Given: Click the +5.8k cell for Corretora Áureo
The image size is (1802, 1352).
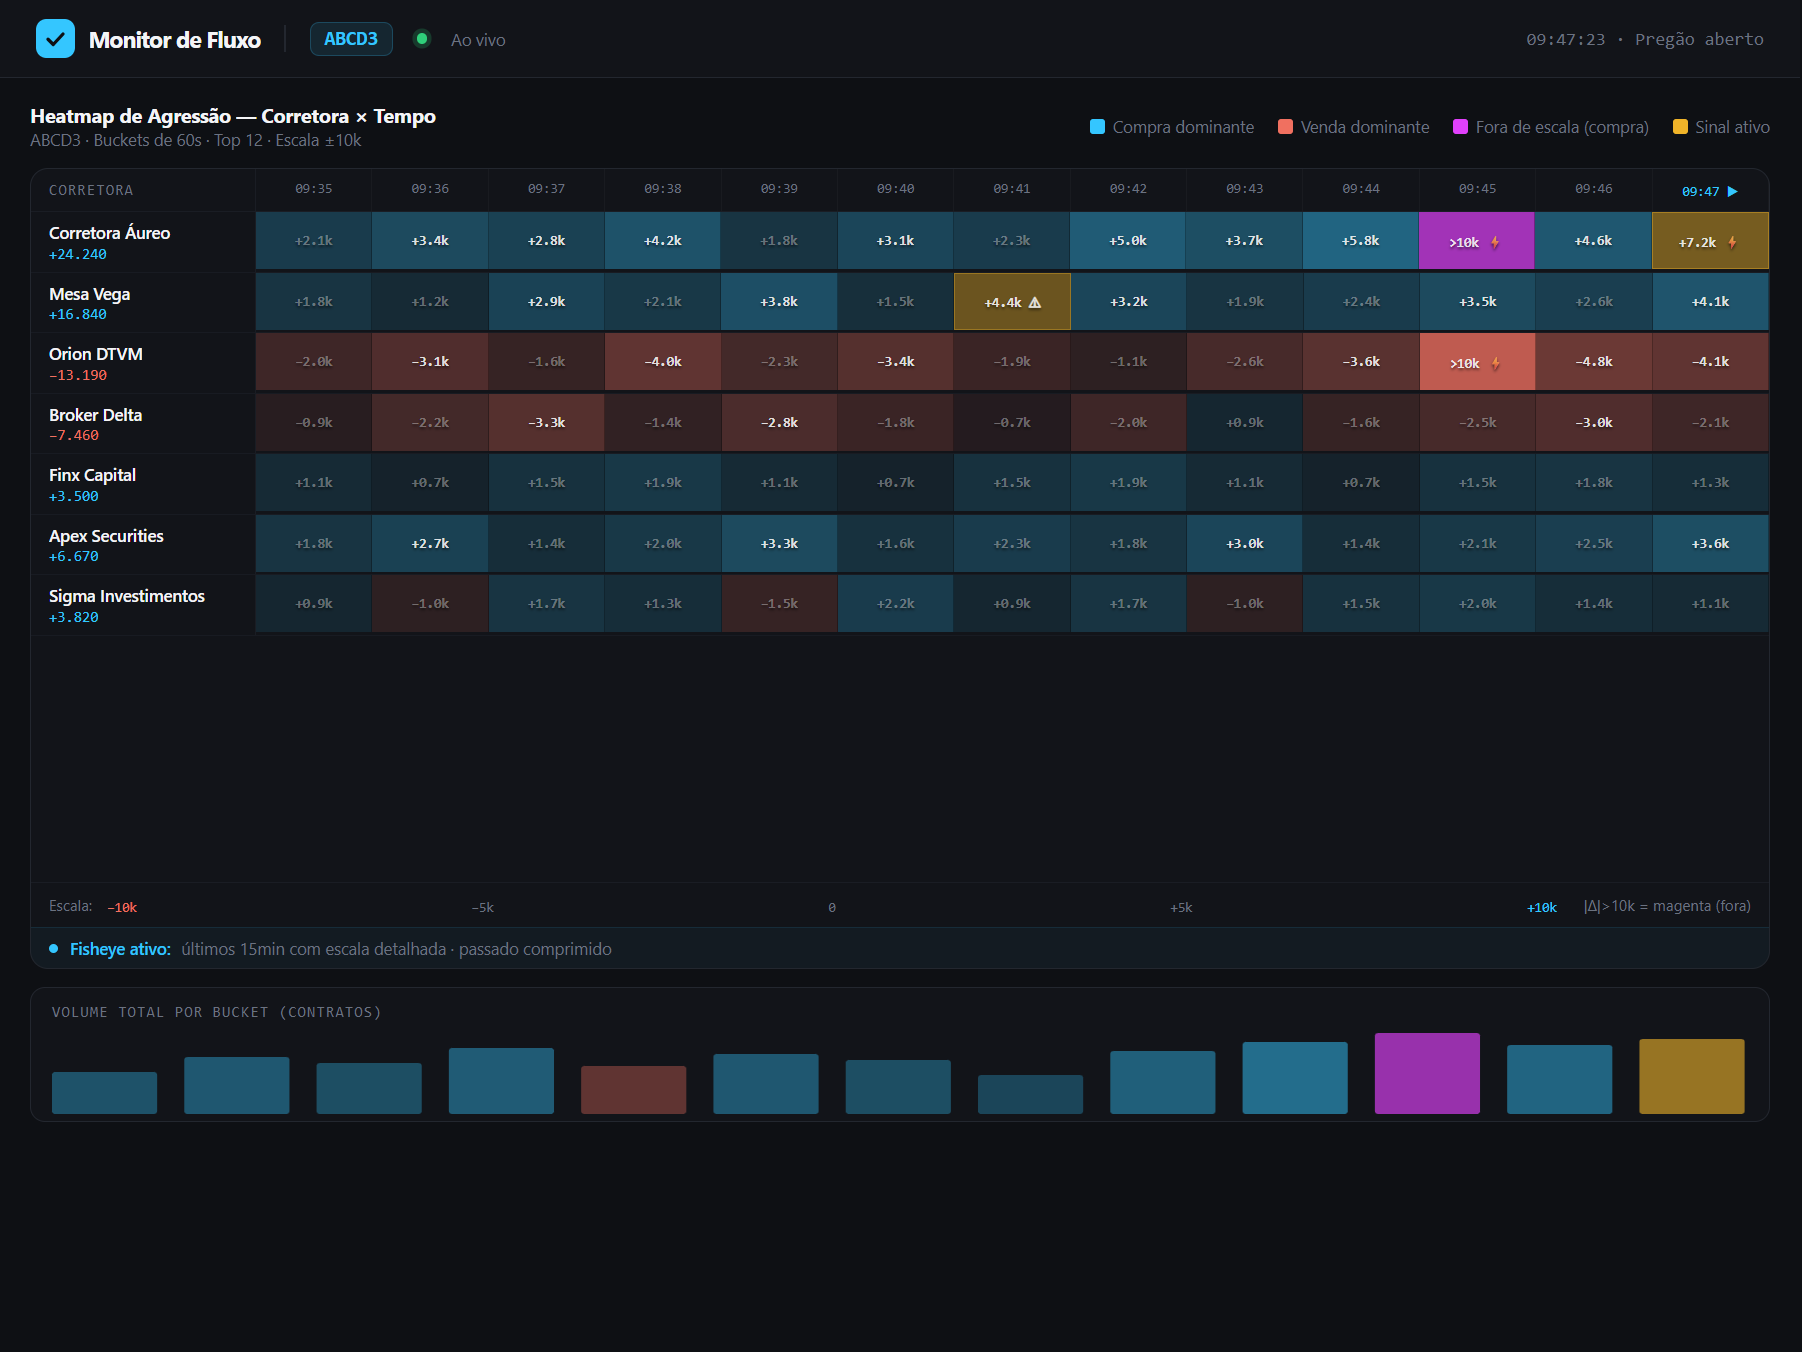Looking at the screenshot, I should coord(1361,240).
